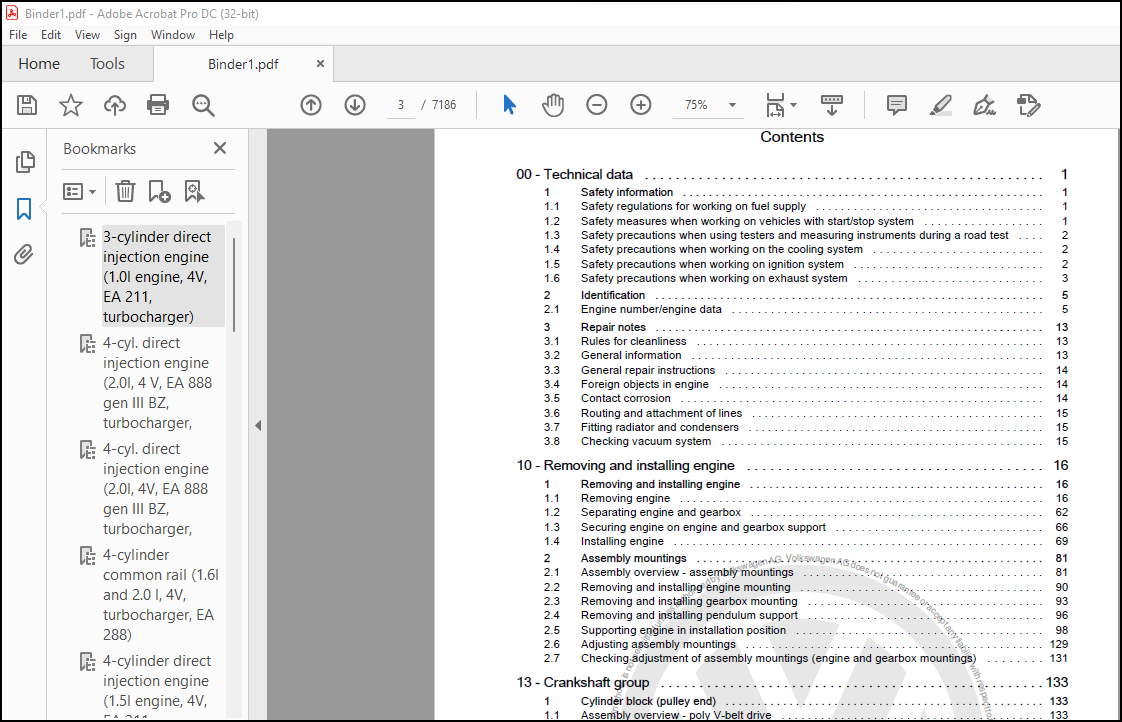Open the View menu
The width and height of the screenshot is (1122, 722).
click(87, 35)
